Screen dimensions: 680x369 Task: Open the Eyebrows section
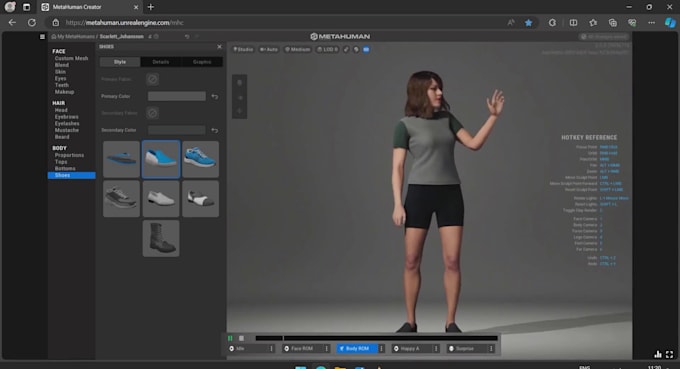pyautogui.click(x=66, y=117)
